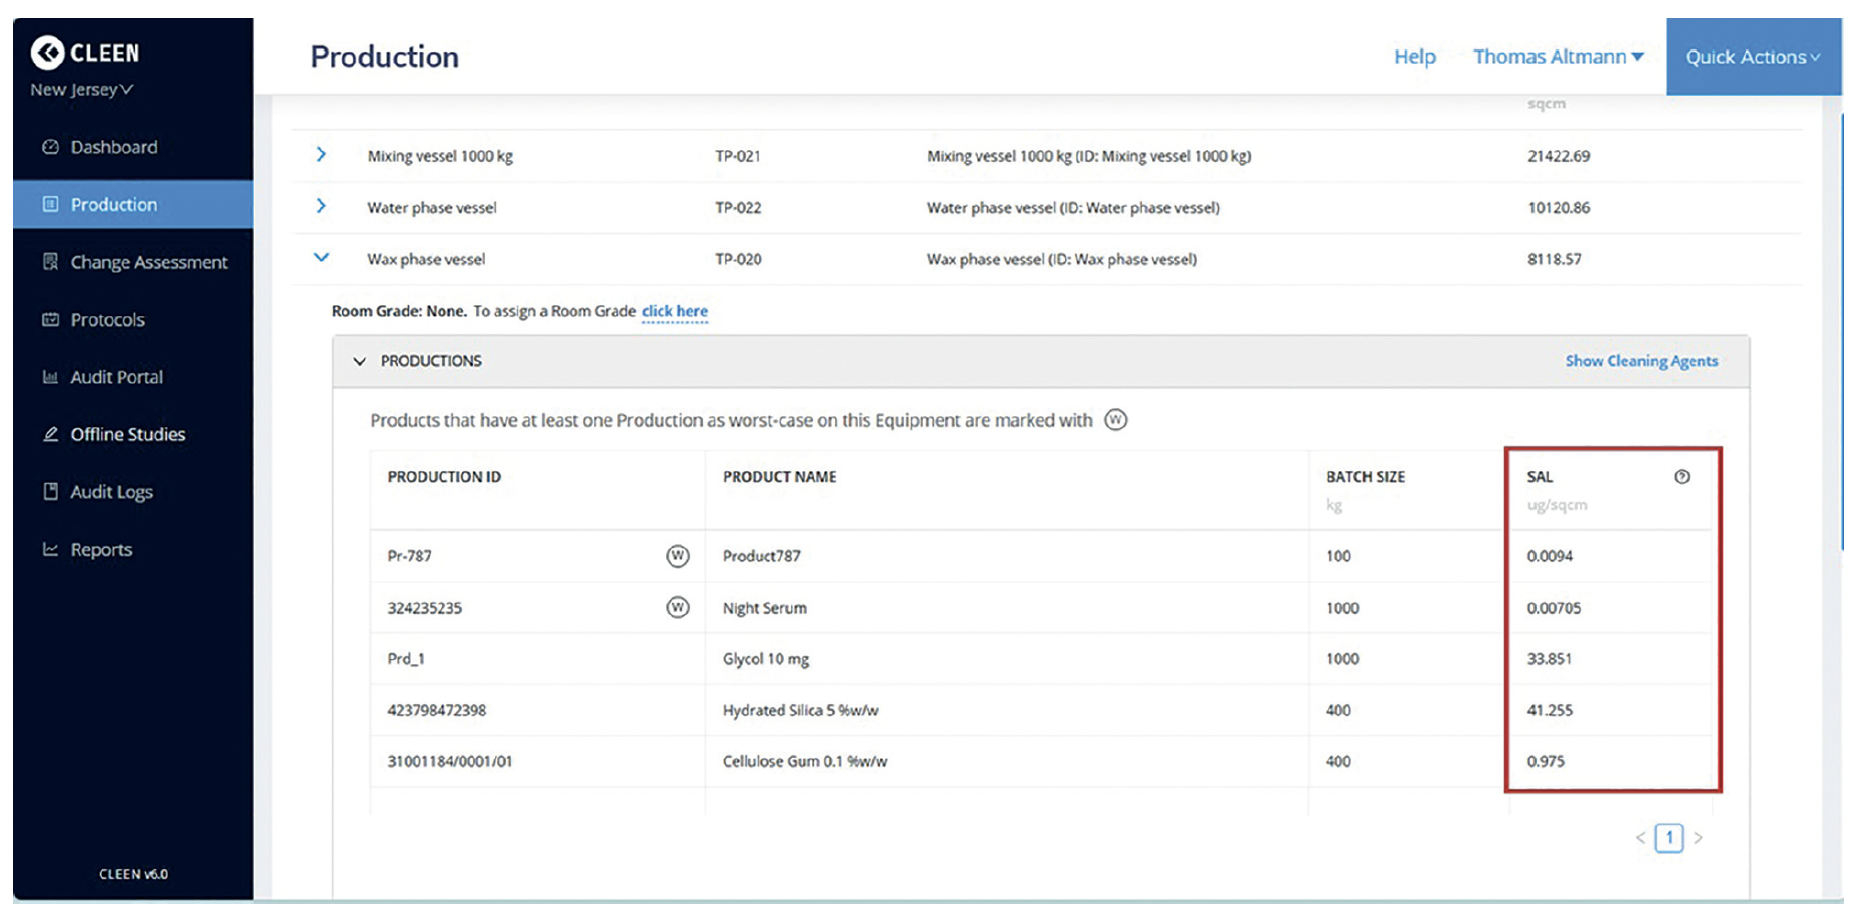Go to Protocols in the sidebar
The height and width of the screenshot is (918, 1862).
[107, 320]
